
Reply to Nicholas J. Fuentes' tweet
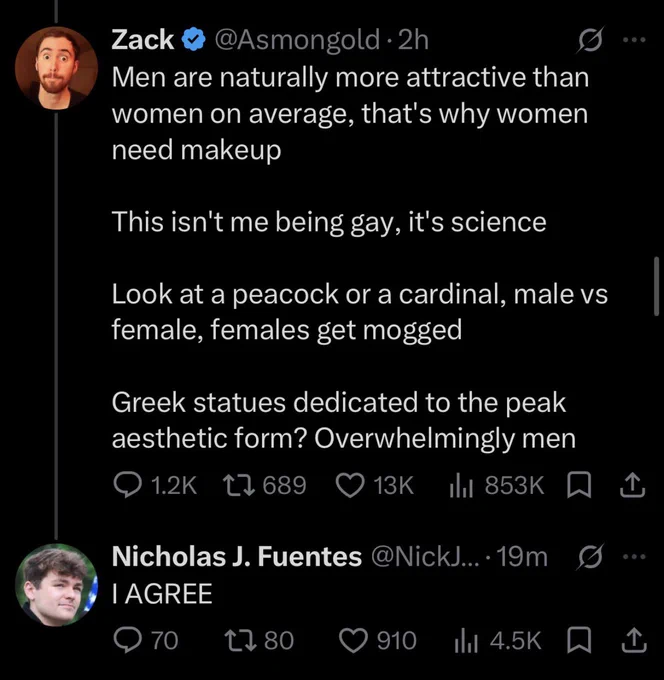click(x=145, y=640)
